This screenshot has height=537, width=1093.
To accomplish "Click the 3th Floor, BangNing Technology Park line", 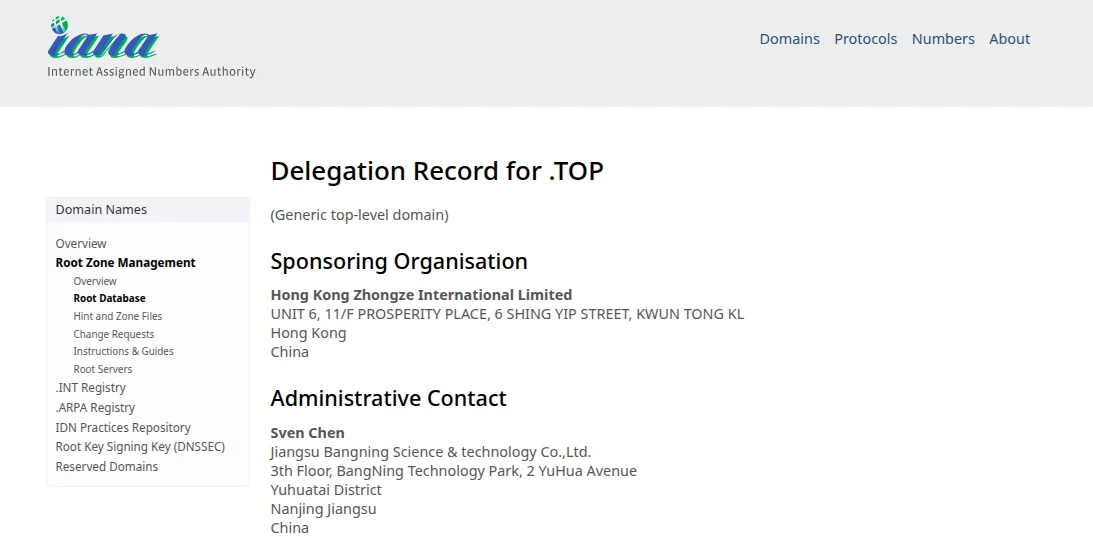I will [x=453, y=471].
